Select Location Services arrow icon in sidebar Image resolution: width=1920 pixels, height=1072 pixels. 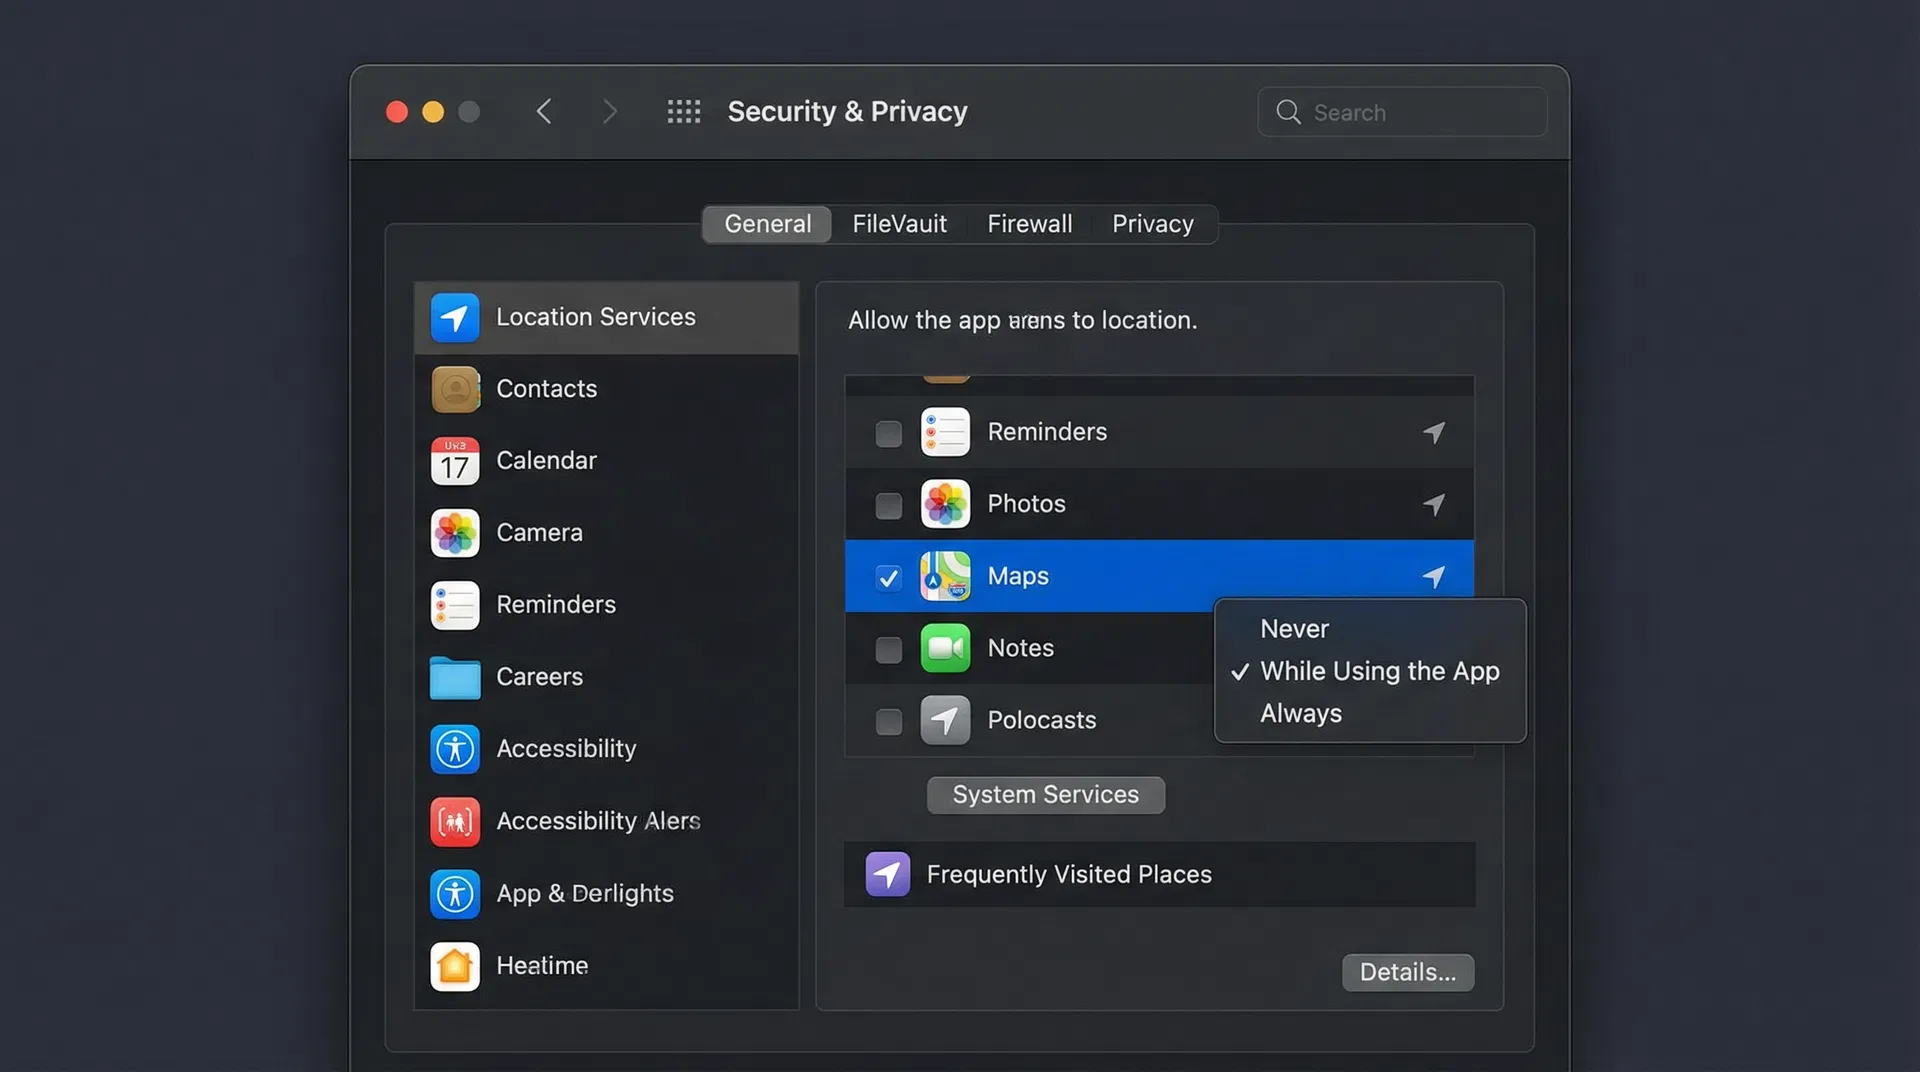[x=455, y=318]
